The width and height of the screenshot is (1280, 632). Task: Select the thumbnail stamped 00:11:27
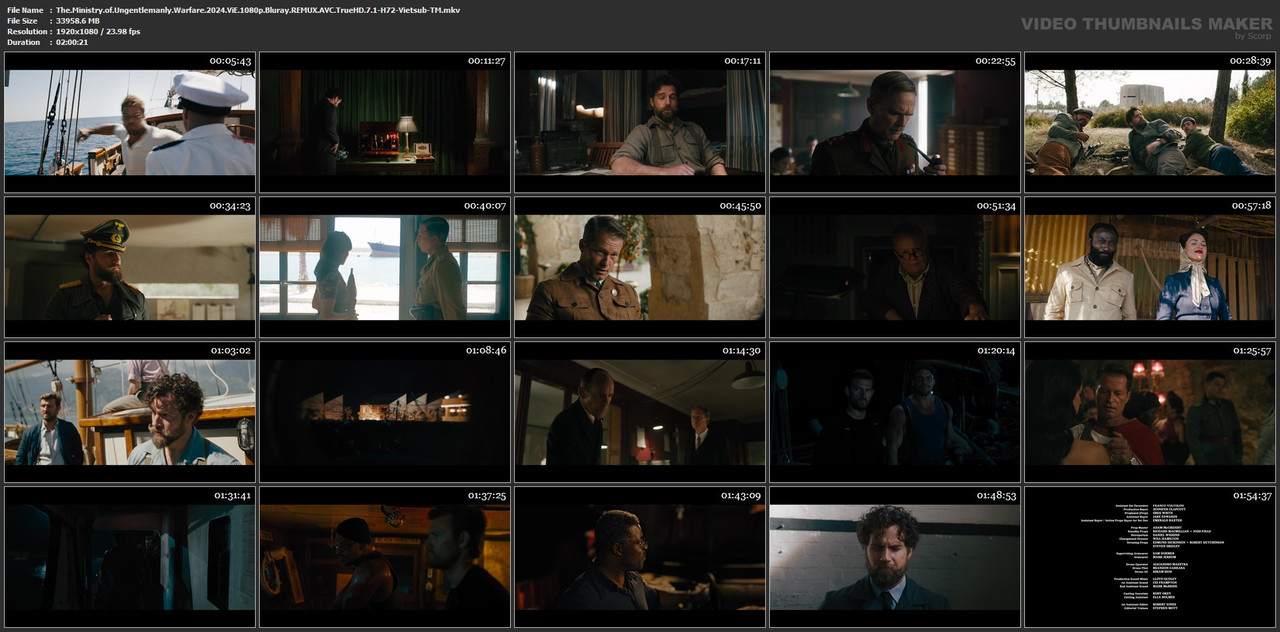click(x=385, y=122)
